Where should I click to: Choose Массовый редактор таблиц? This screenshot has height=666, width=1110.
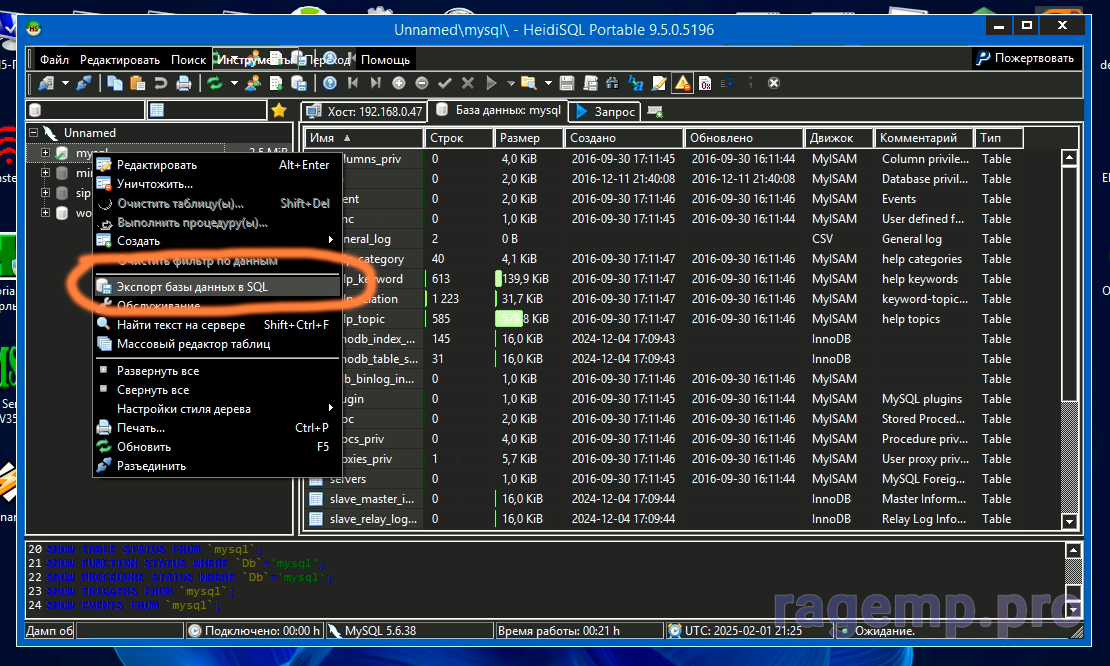pyautogui.click(x=217, y=344)
